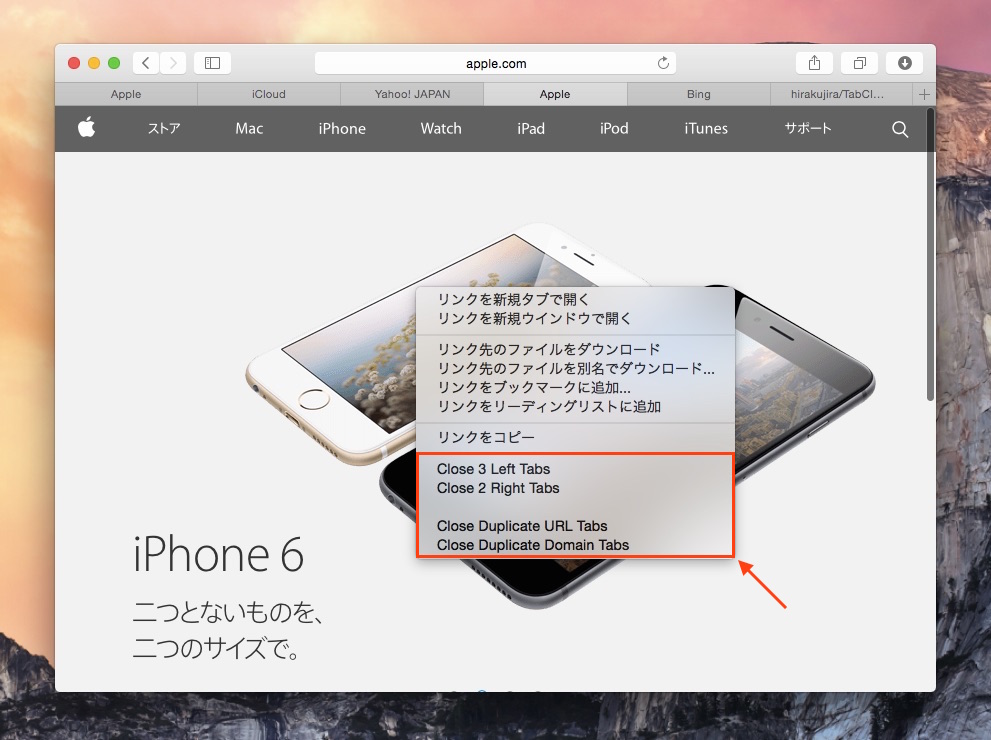Open the Mac link in the nav bar
Image resolution: width=991 pixels, height=740 pixels.
249,128
